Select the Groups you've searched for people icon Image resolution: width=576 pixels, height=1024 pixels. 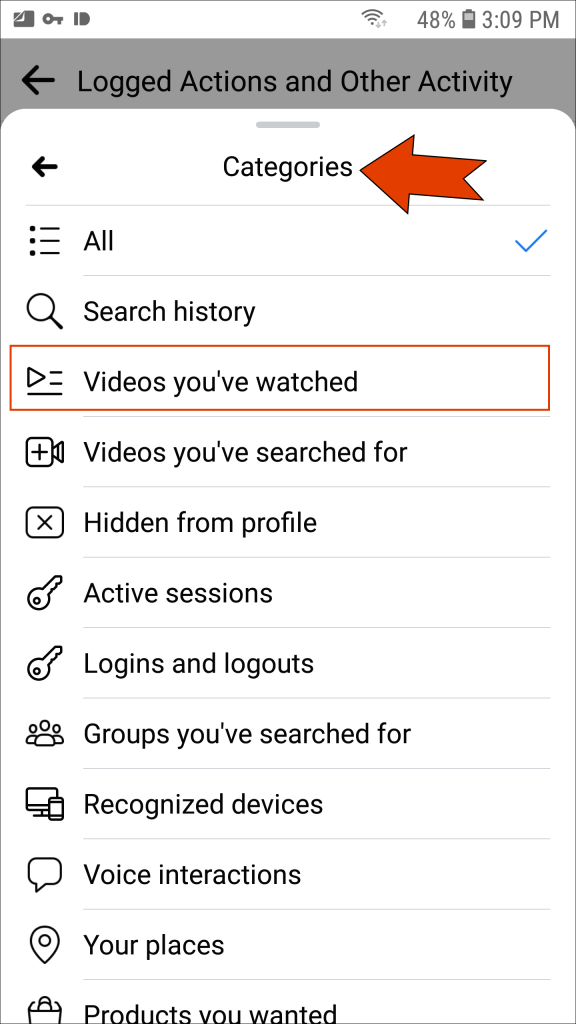click(x=44, y=733)
